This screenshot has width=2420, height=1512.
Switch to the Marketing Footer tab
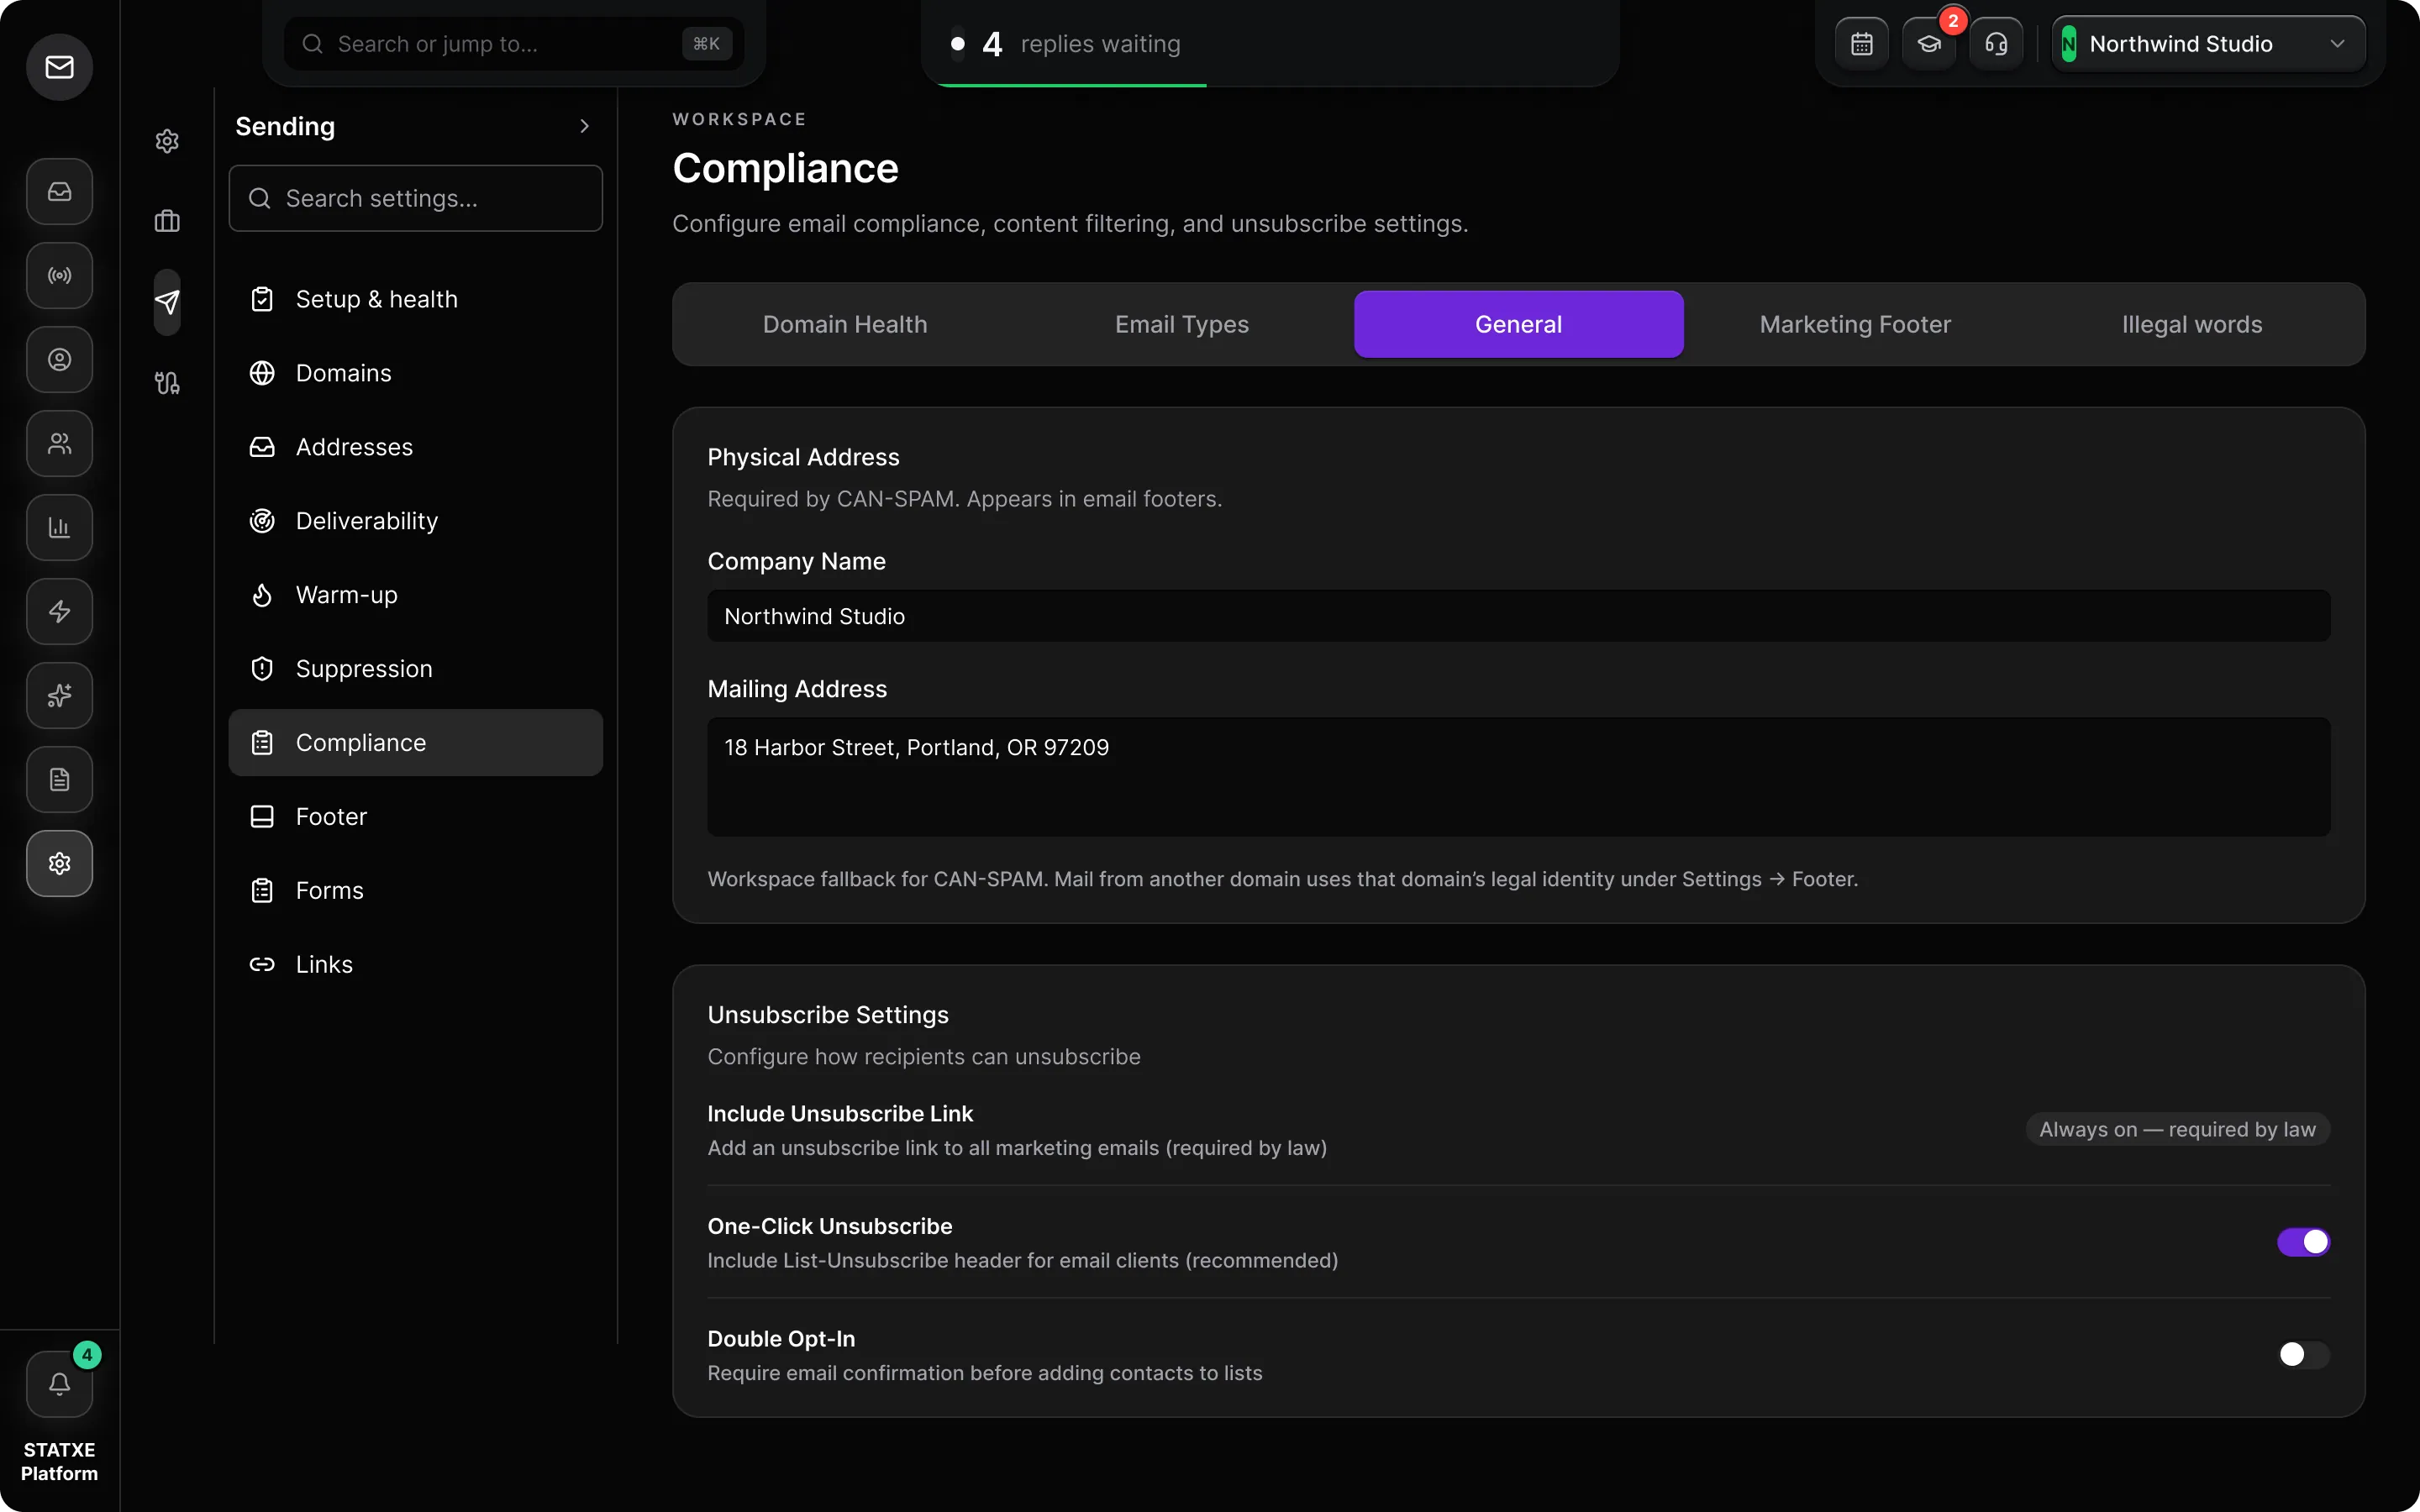pyautogui.click(x=1855, y=324)
